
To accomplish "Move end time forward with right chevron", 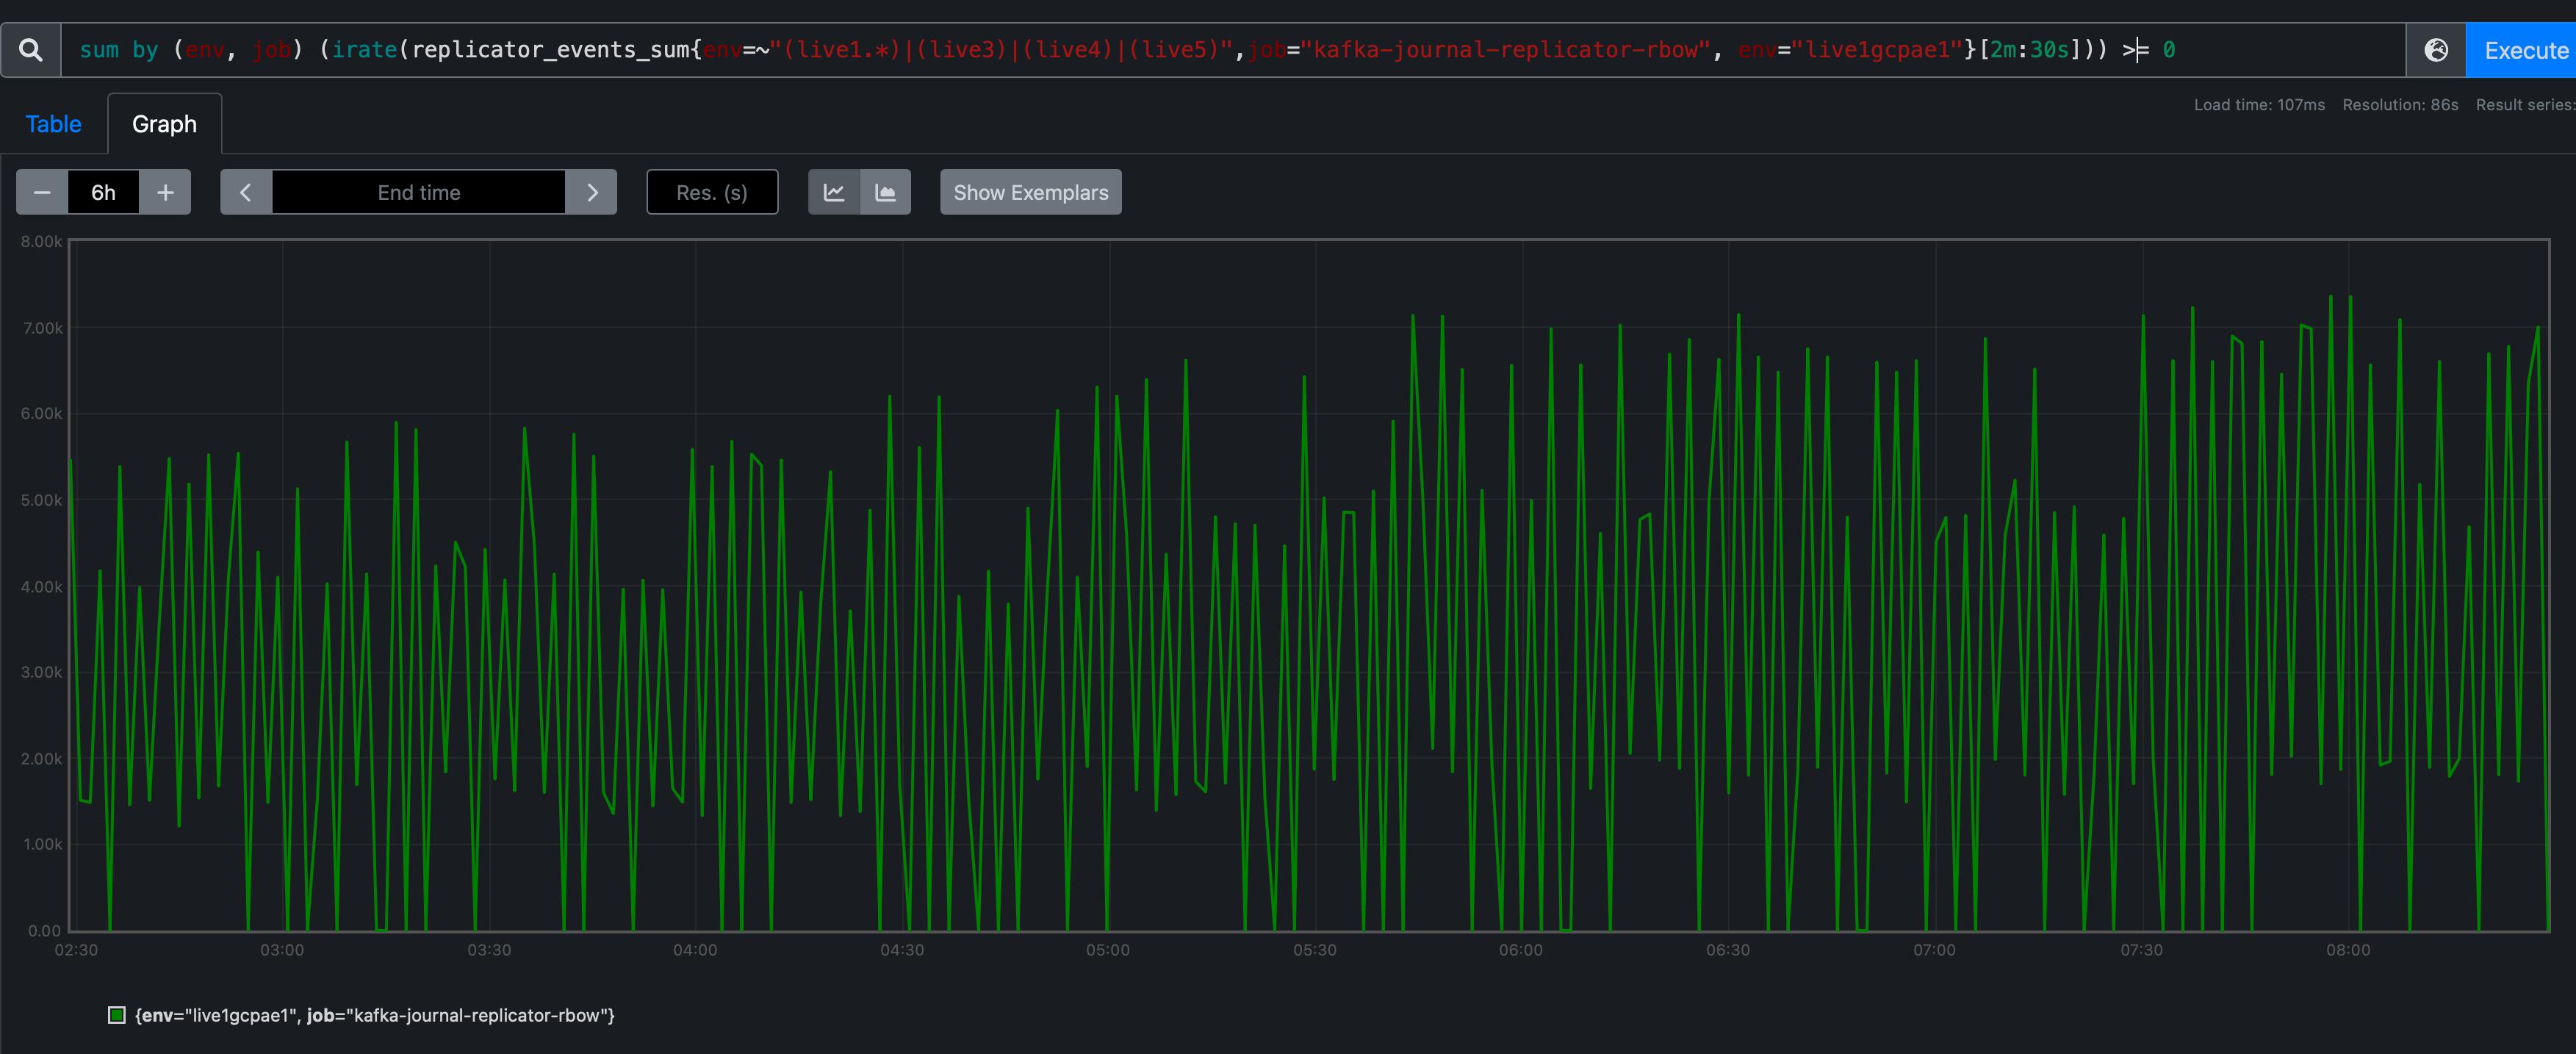I will point(591,192).
